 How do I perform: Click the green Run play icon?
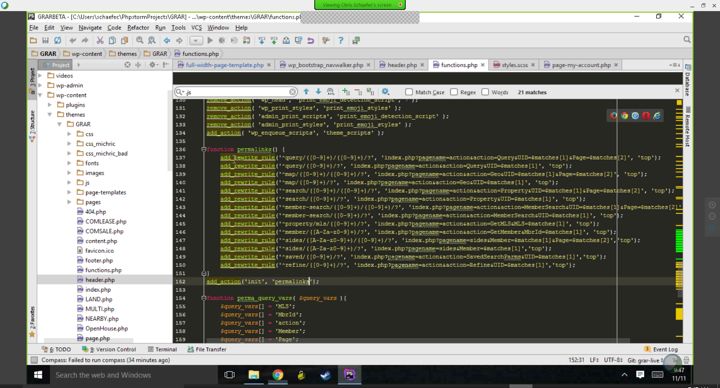[x=210, y=40]
